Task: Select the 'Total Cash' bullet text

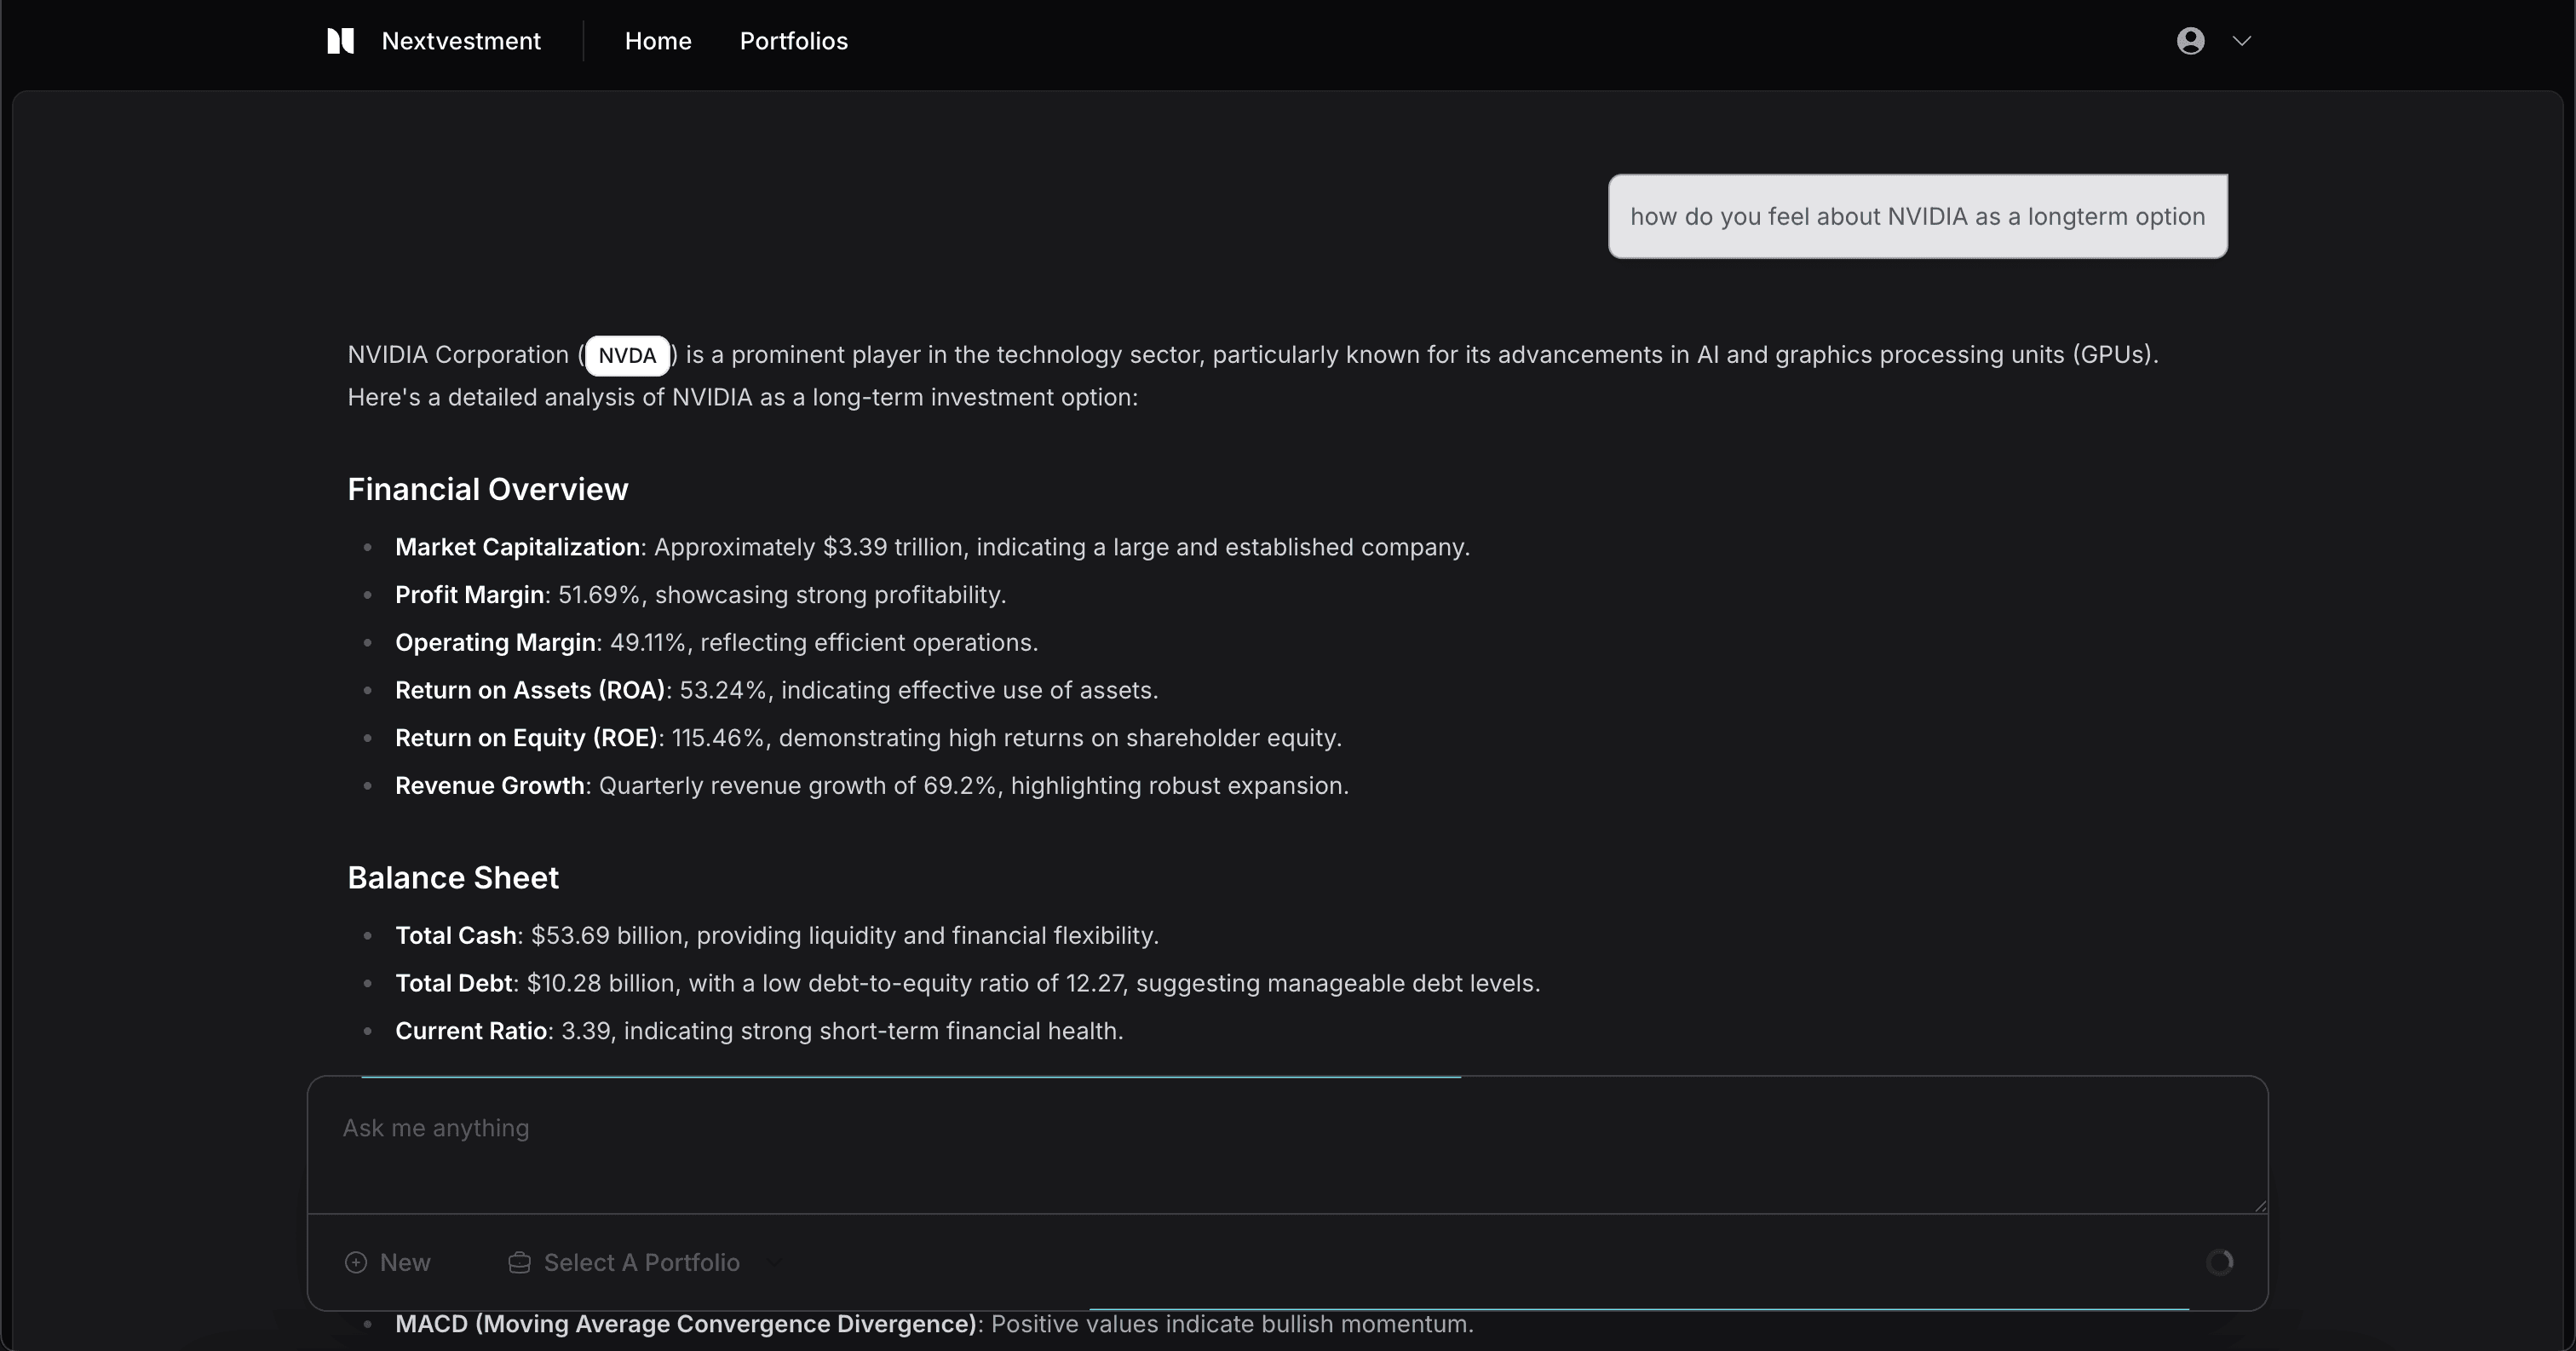Action: click(777, 936)
